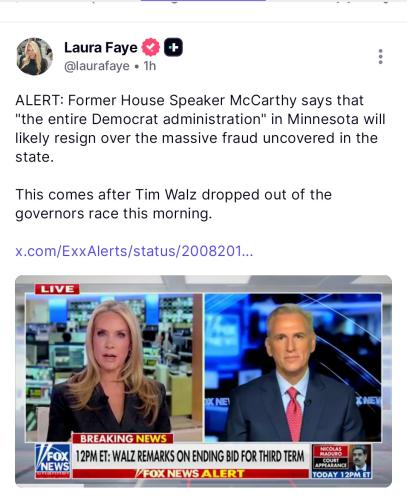
Task: Click the Fox News logo in image
Action: (53, 461)
